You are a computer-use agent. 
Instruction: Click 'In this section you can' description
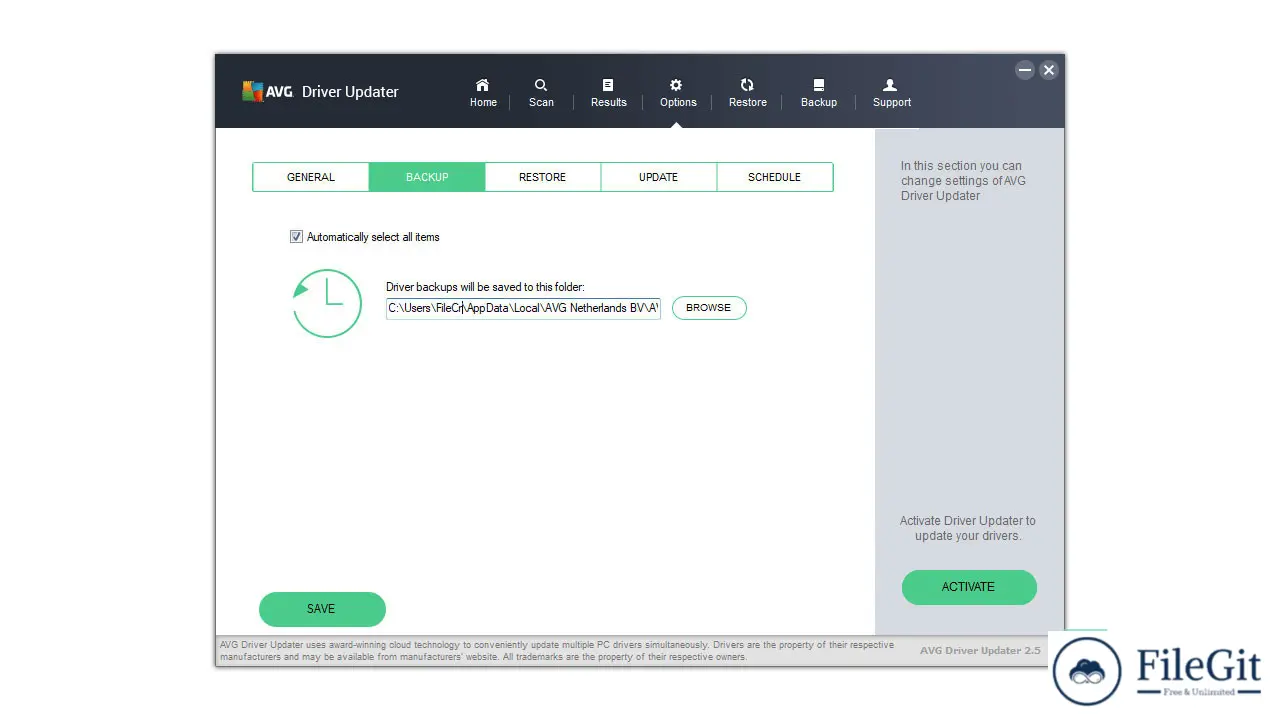tap(963, 181)
